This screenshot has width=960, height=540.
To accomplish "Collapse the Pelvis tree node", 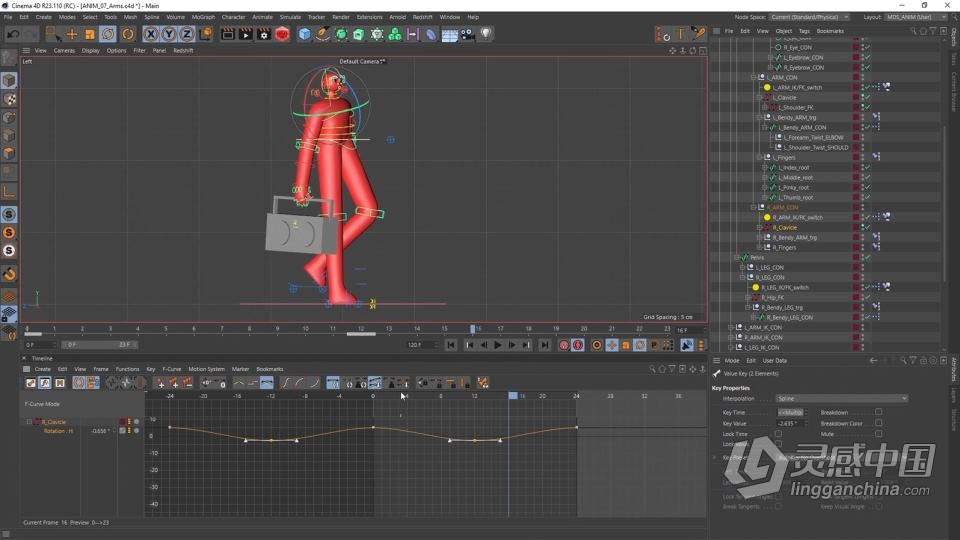I will pos(737,258).
